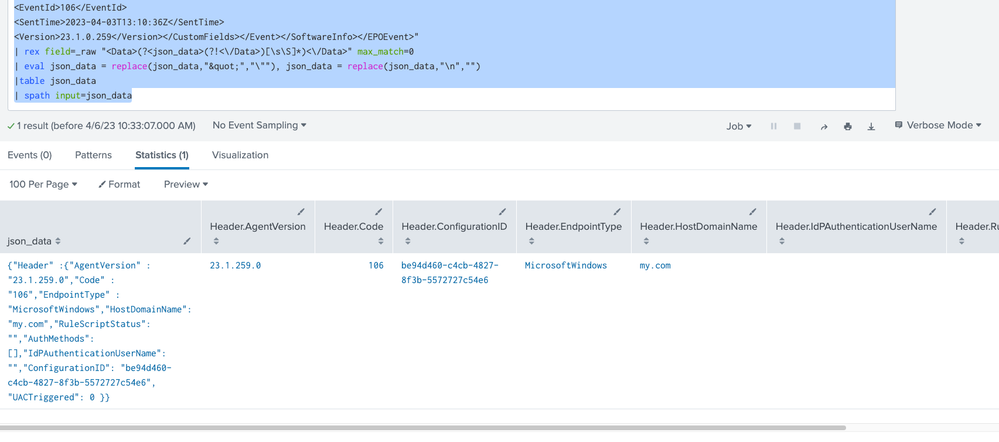Export results with the download icon
The height and width of the screenshot is (442, 999).
tap(871, 127)
